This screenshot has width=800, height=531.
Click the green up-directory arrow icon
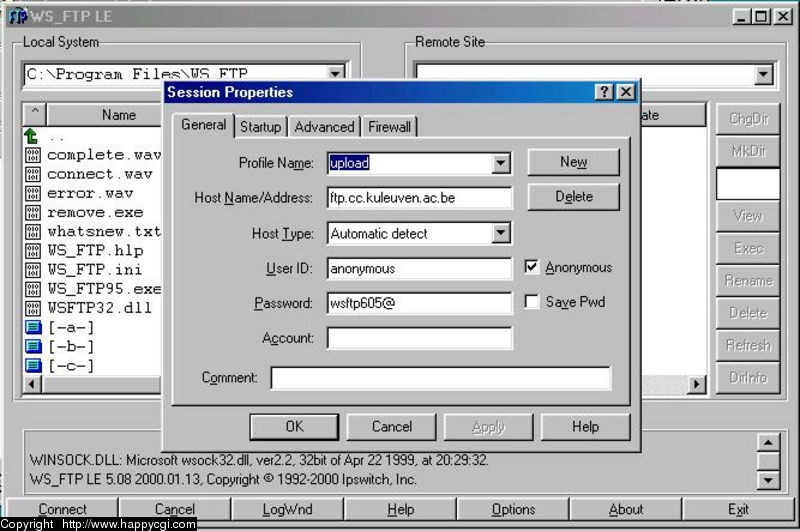[x=32, y=136]
